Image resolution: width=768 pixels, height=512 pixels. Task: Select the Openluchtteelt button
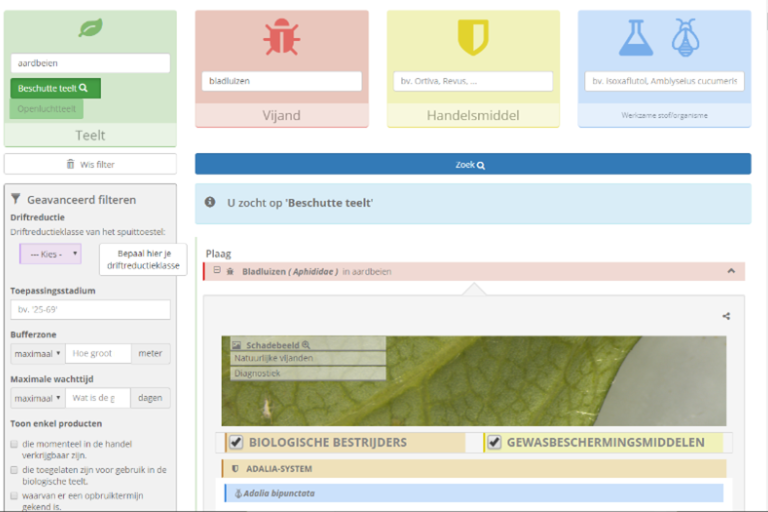[x=47, y=109]
